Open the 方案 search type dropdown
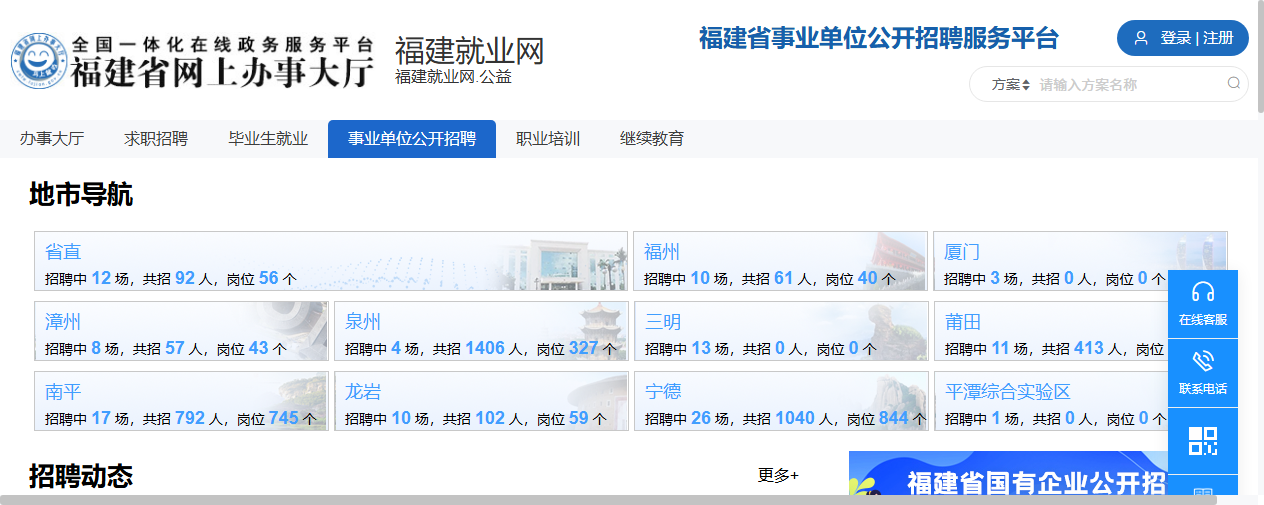The image size is (1264, 505). [1010, 85]
